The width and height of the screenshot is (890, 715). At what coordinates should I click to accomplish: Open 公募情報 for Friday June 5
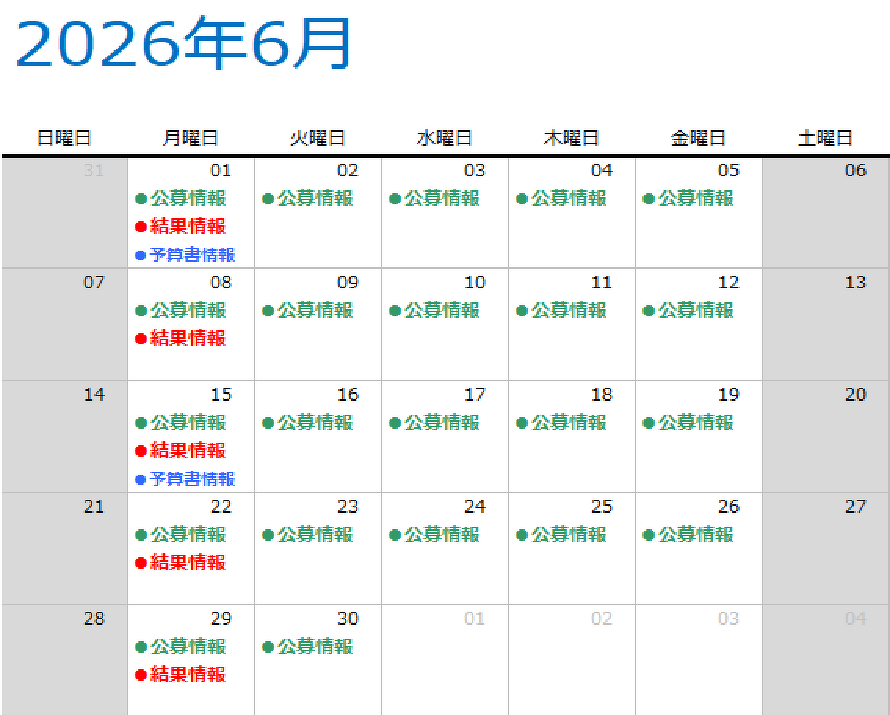[695, 199]
